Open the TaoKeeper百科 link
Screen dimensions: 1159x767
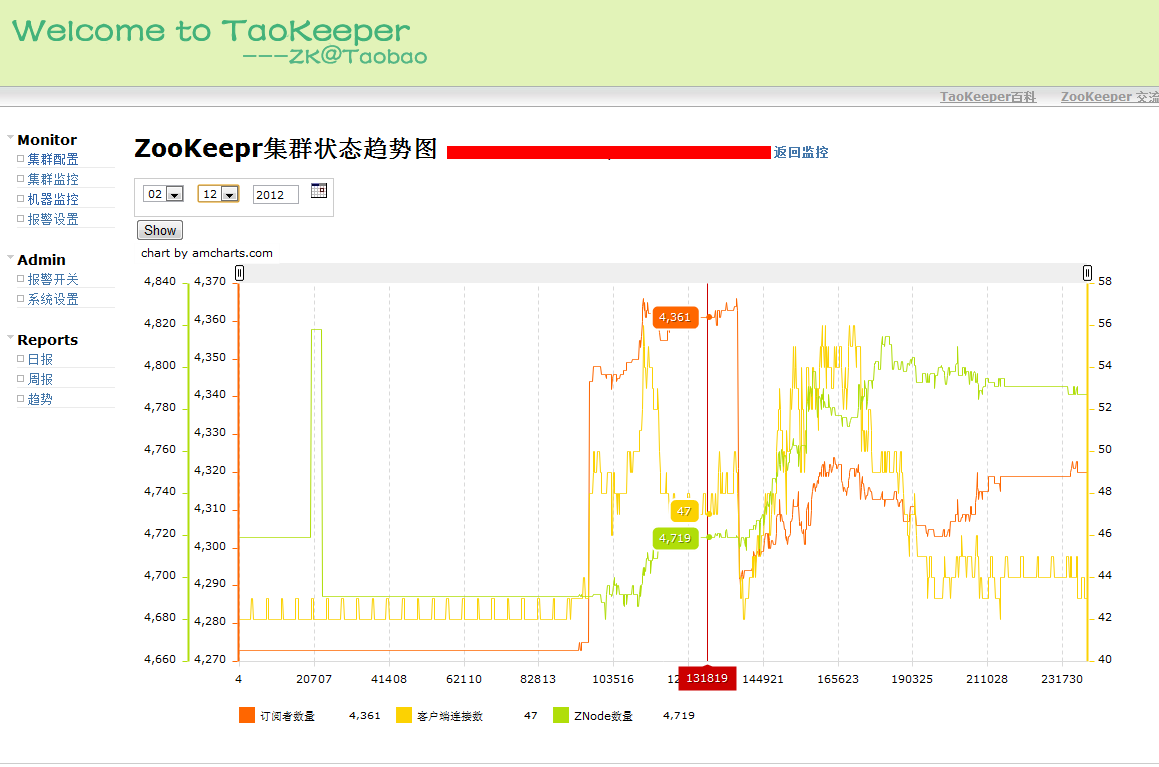click(988, 97)
